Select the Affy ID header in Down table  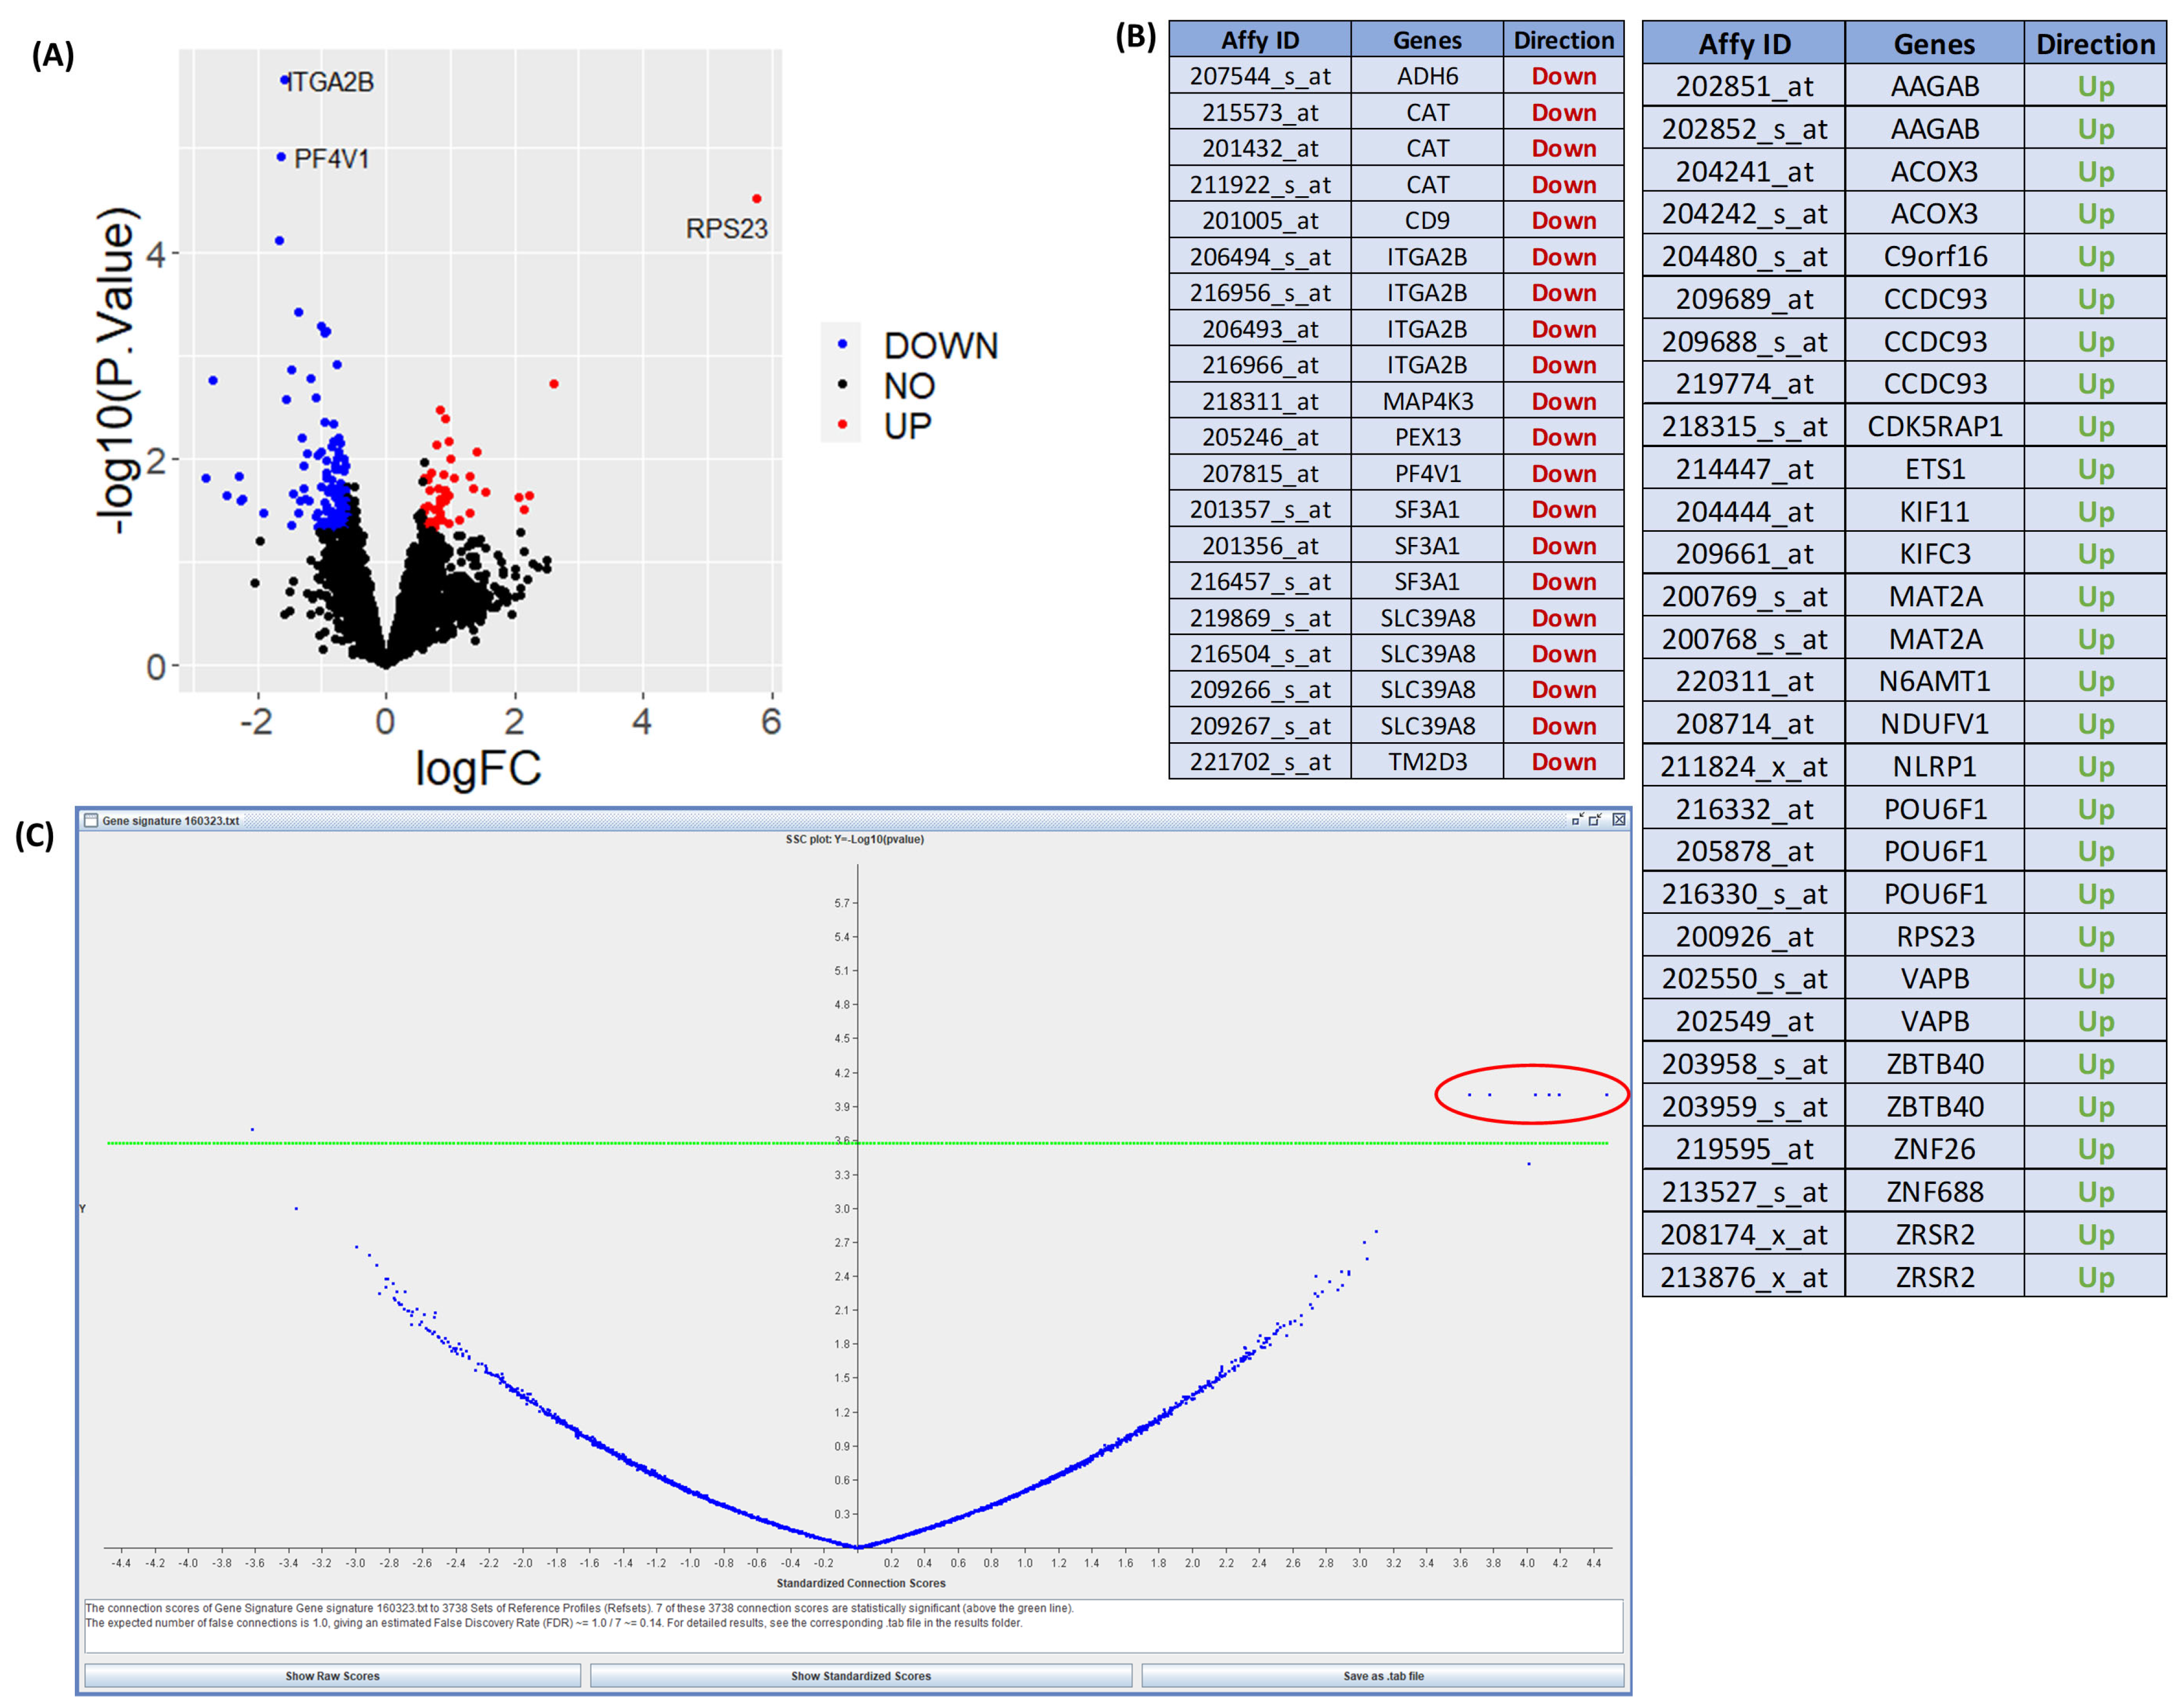[x=1259, y=41]
